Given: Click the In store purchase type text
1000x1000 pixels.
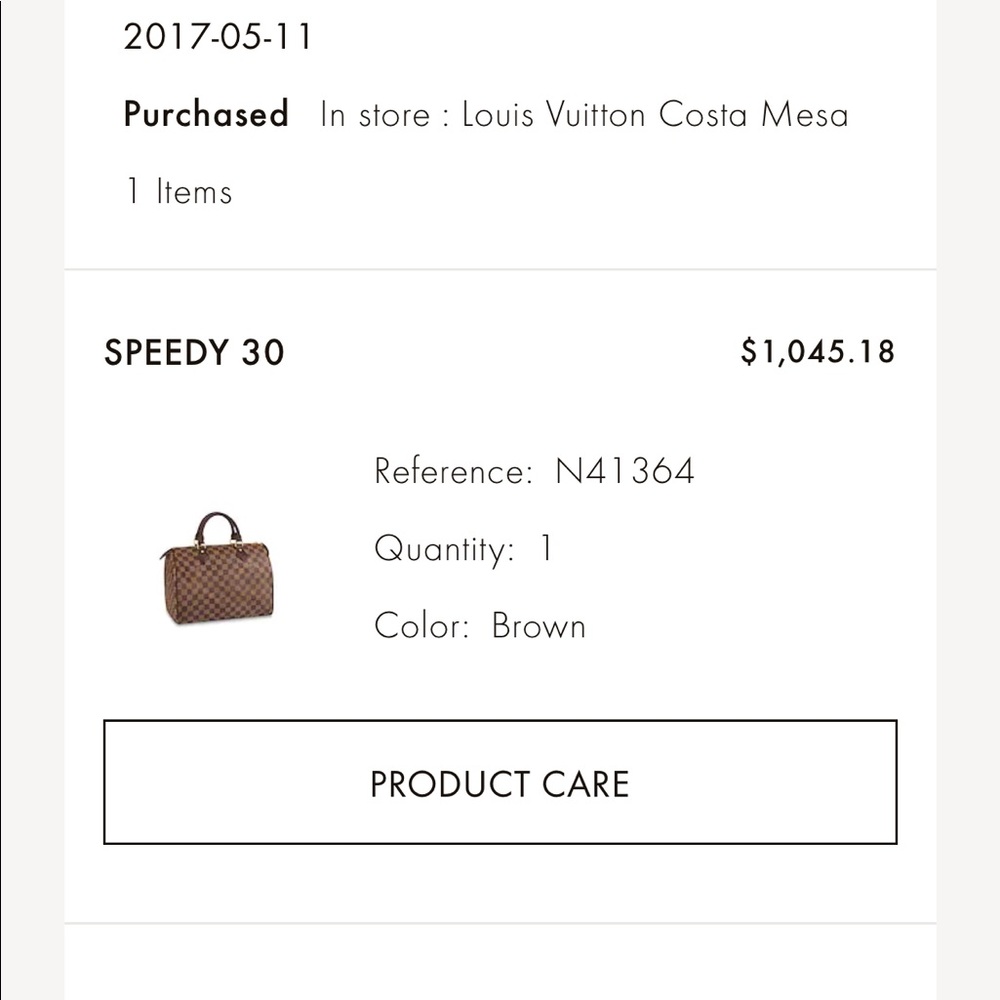Looking at the screenshot, I should click(376, 114).
